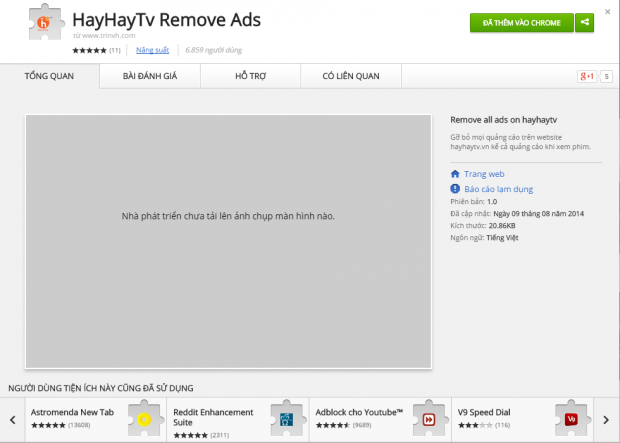
Task: Click the empty screenshot placeholder area
Action: [x=228, y=241]
